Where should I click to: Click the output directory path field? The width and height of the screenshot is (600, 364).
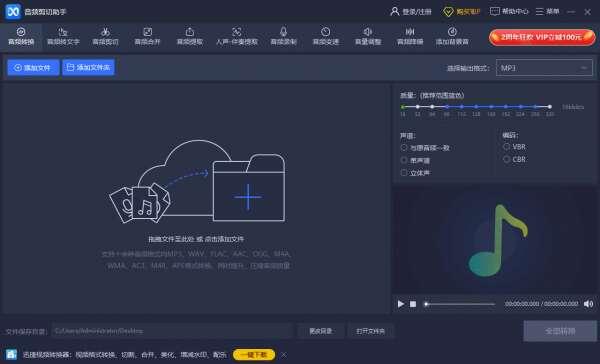coord(172,331)
